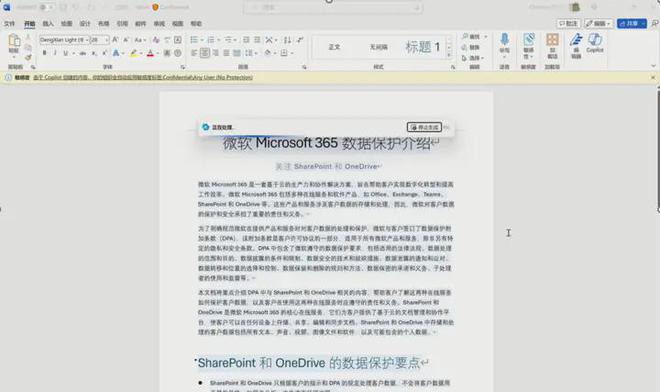Align paragraph text to the right
This screenshot has width=660, height=392.
pyautogui.click(x=216, y=53)
